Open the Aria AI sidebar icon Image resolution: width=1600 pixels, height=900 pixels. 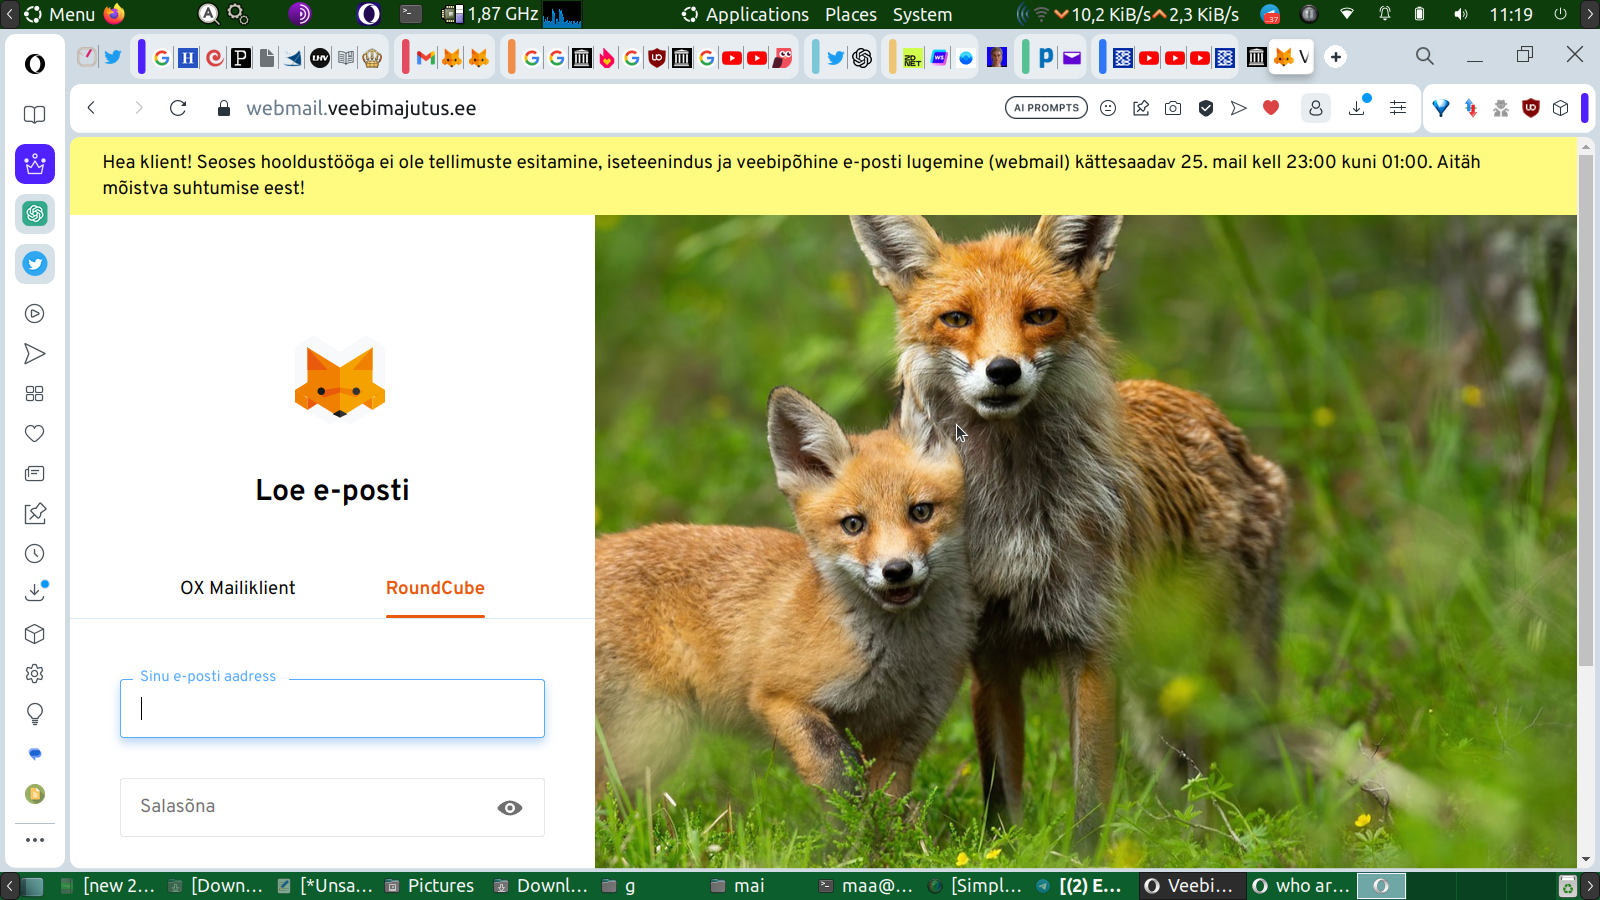pos(35,164)
